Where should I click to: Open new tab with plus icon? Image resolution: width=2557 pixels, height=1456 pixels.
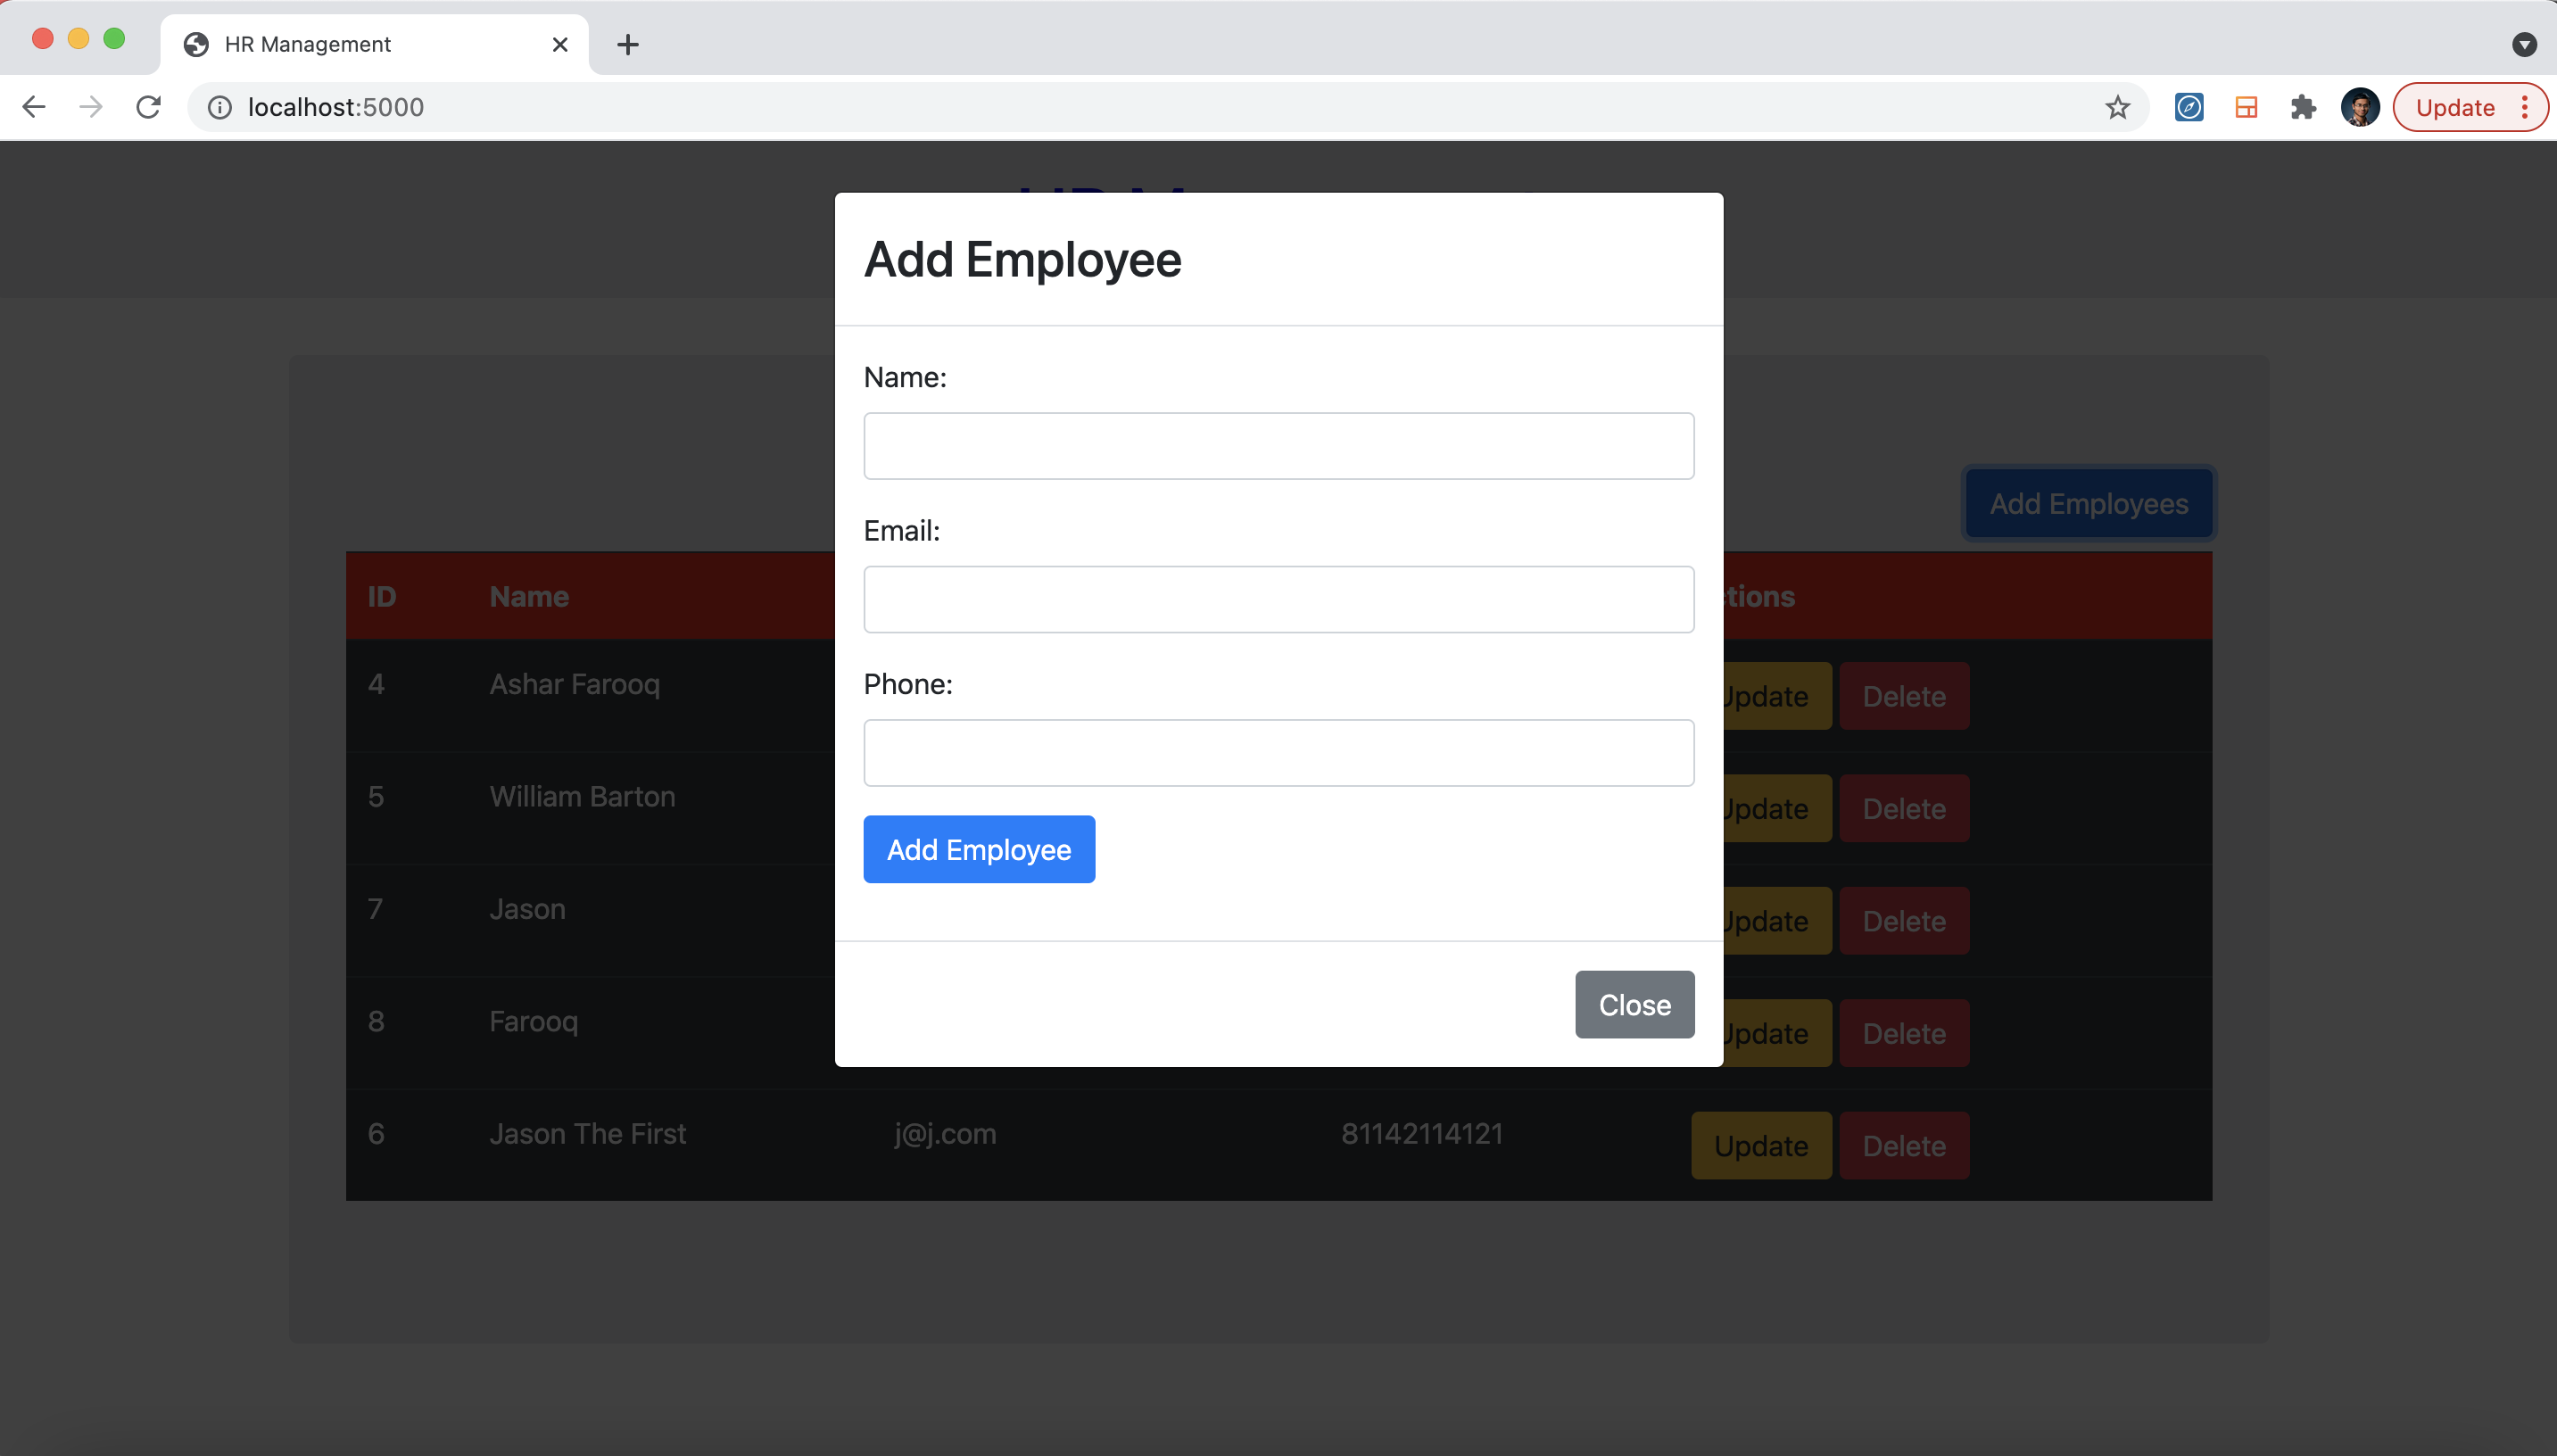627,44
